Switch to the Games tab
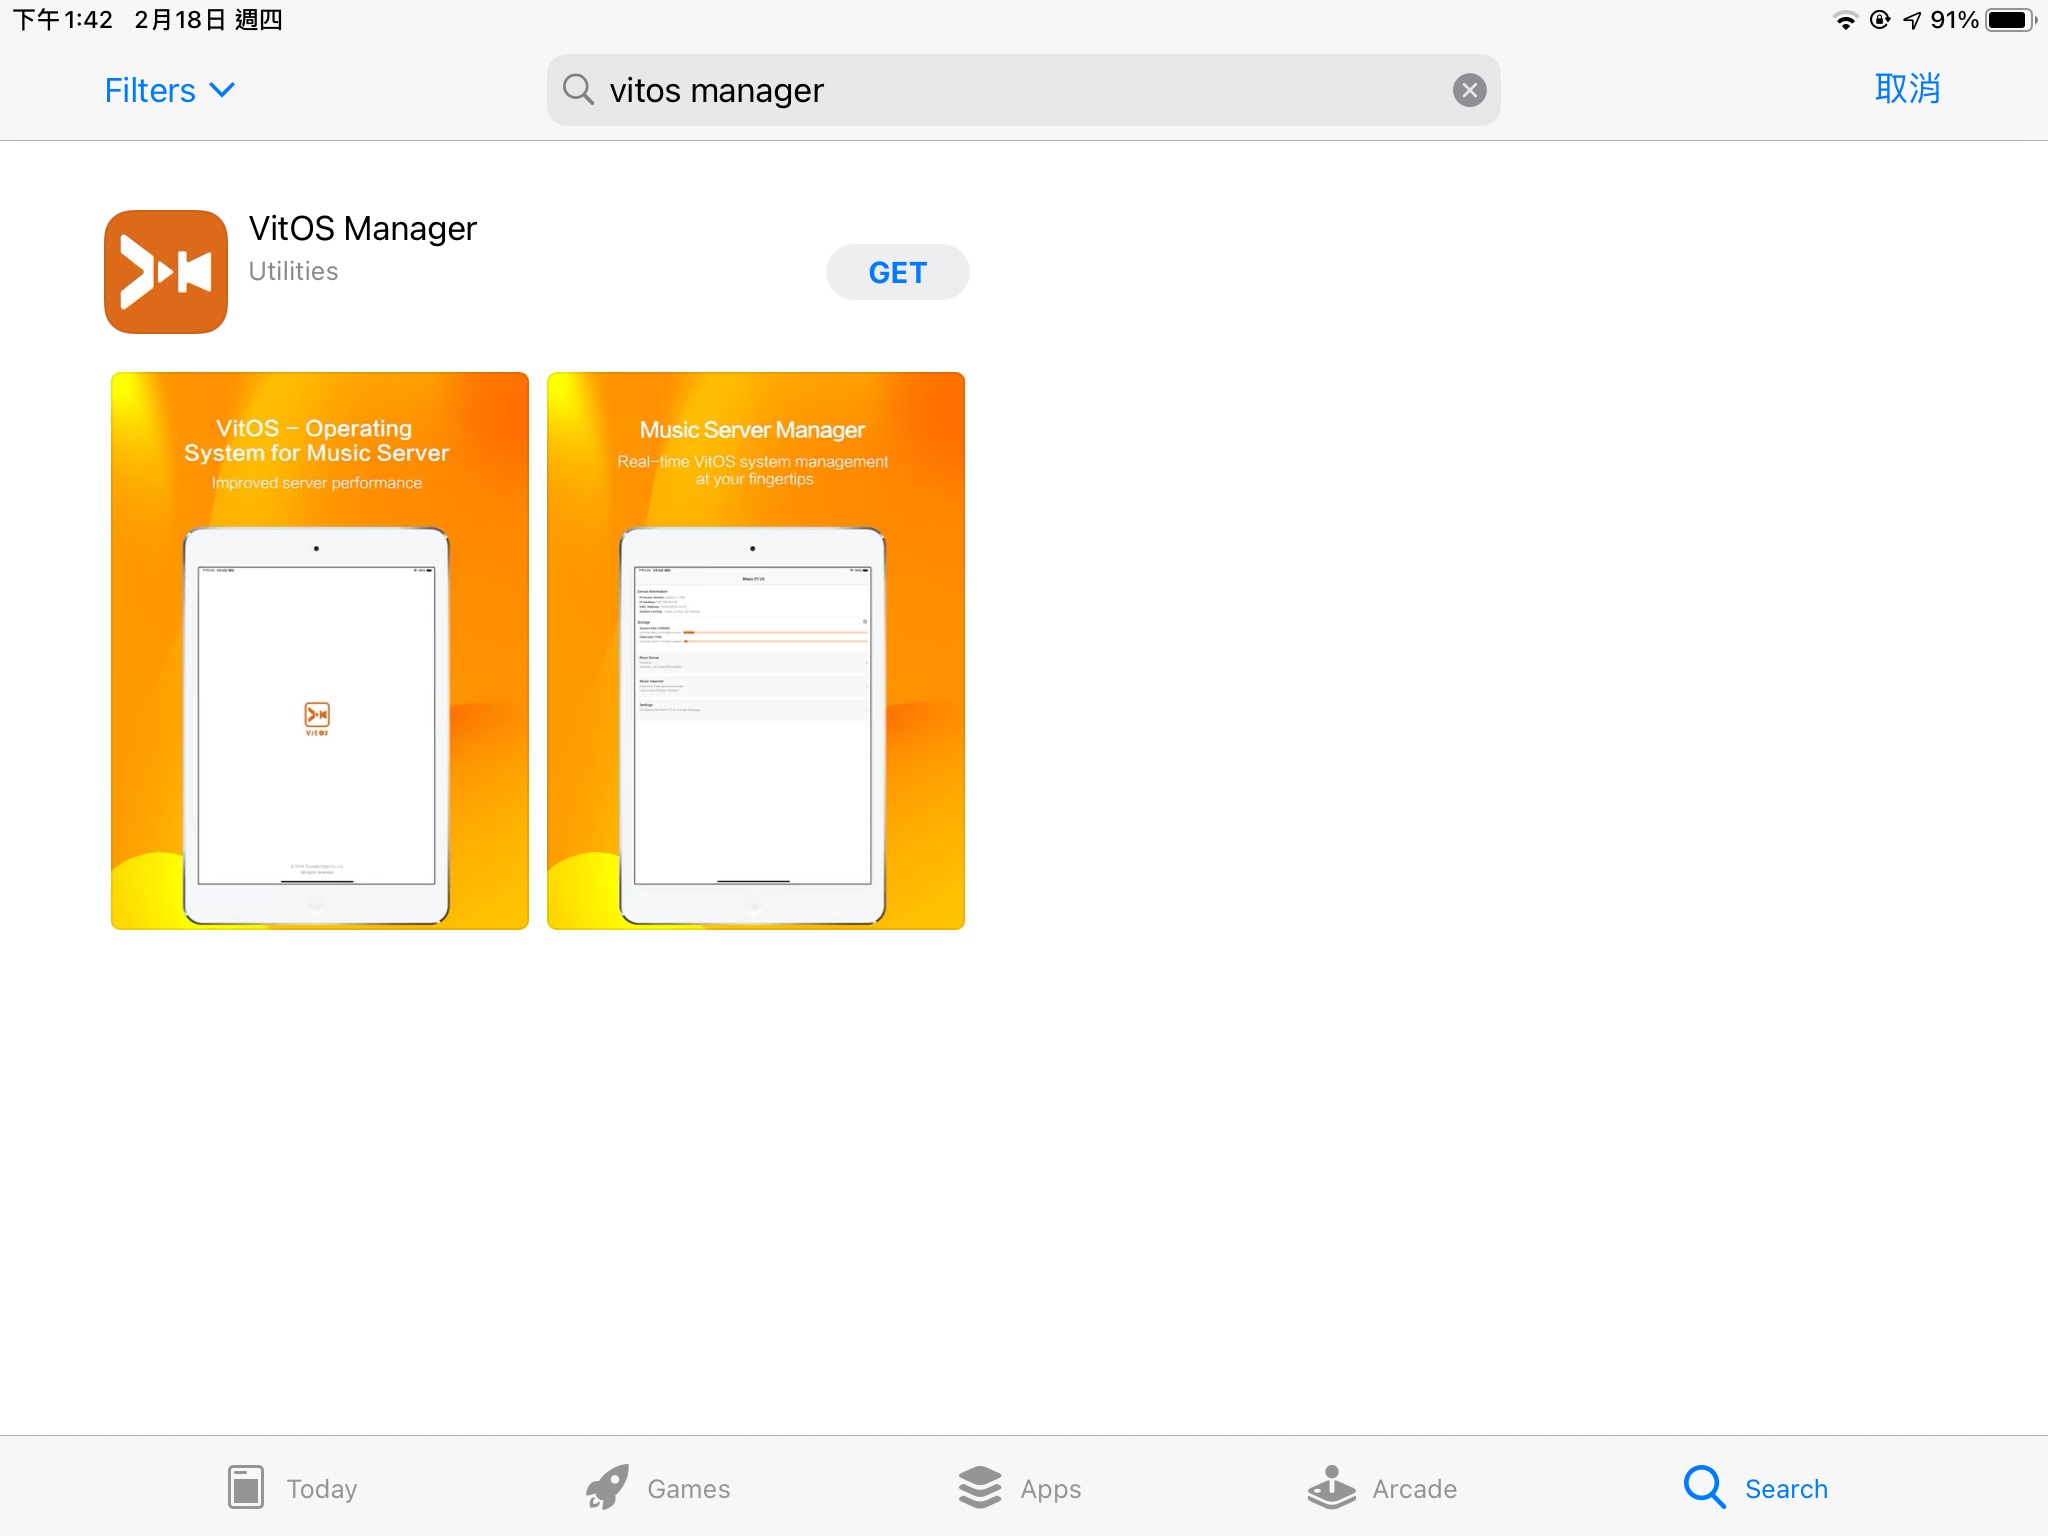The width and height of the screenshot is (2048, 1536). [658, 1488]
